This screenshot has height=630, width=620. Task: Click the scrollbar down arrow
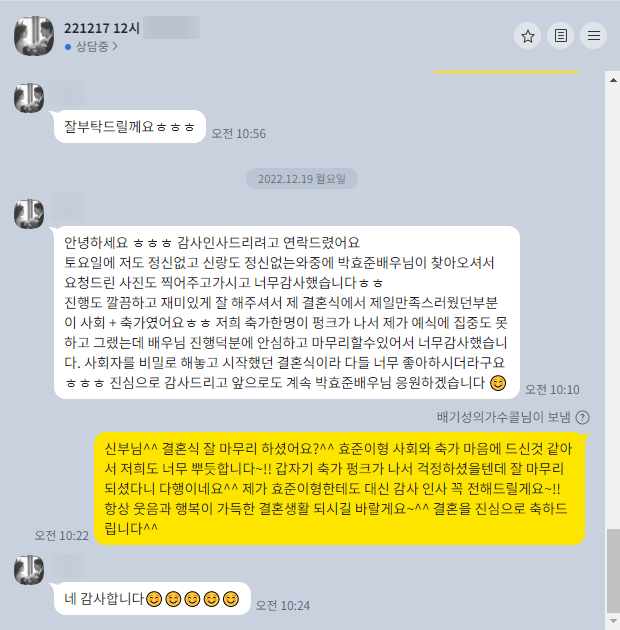(x=613, y=621)
